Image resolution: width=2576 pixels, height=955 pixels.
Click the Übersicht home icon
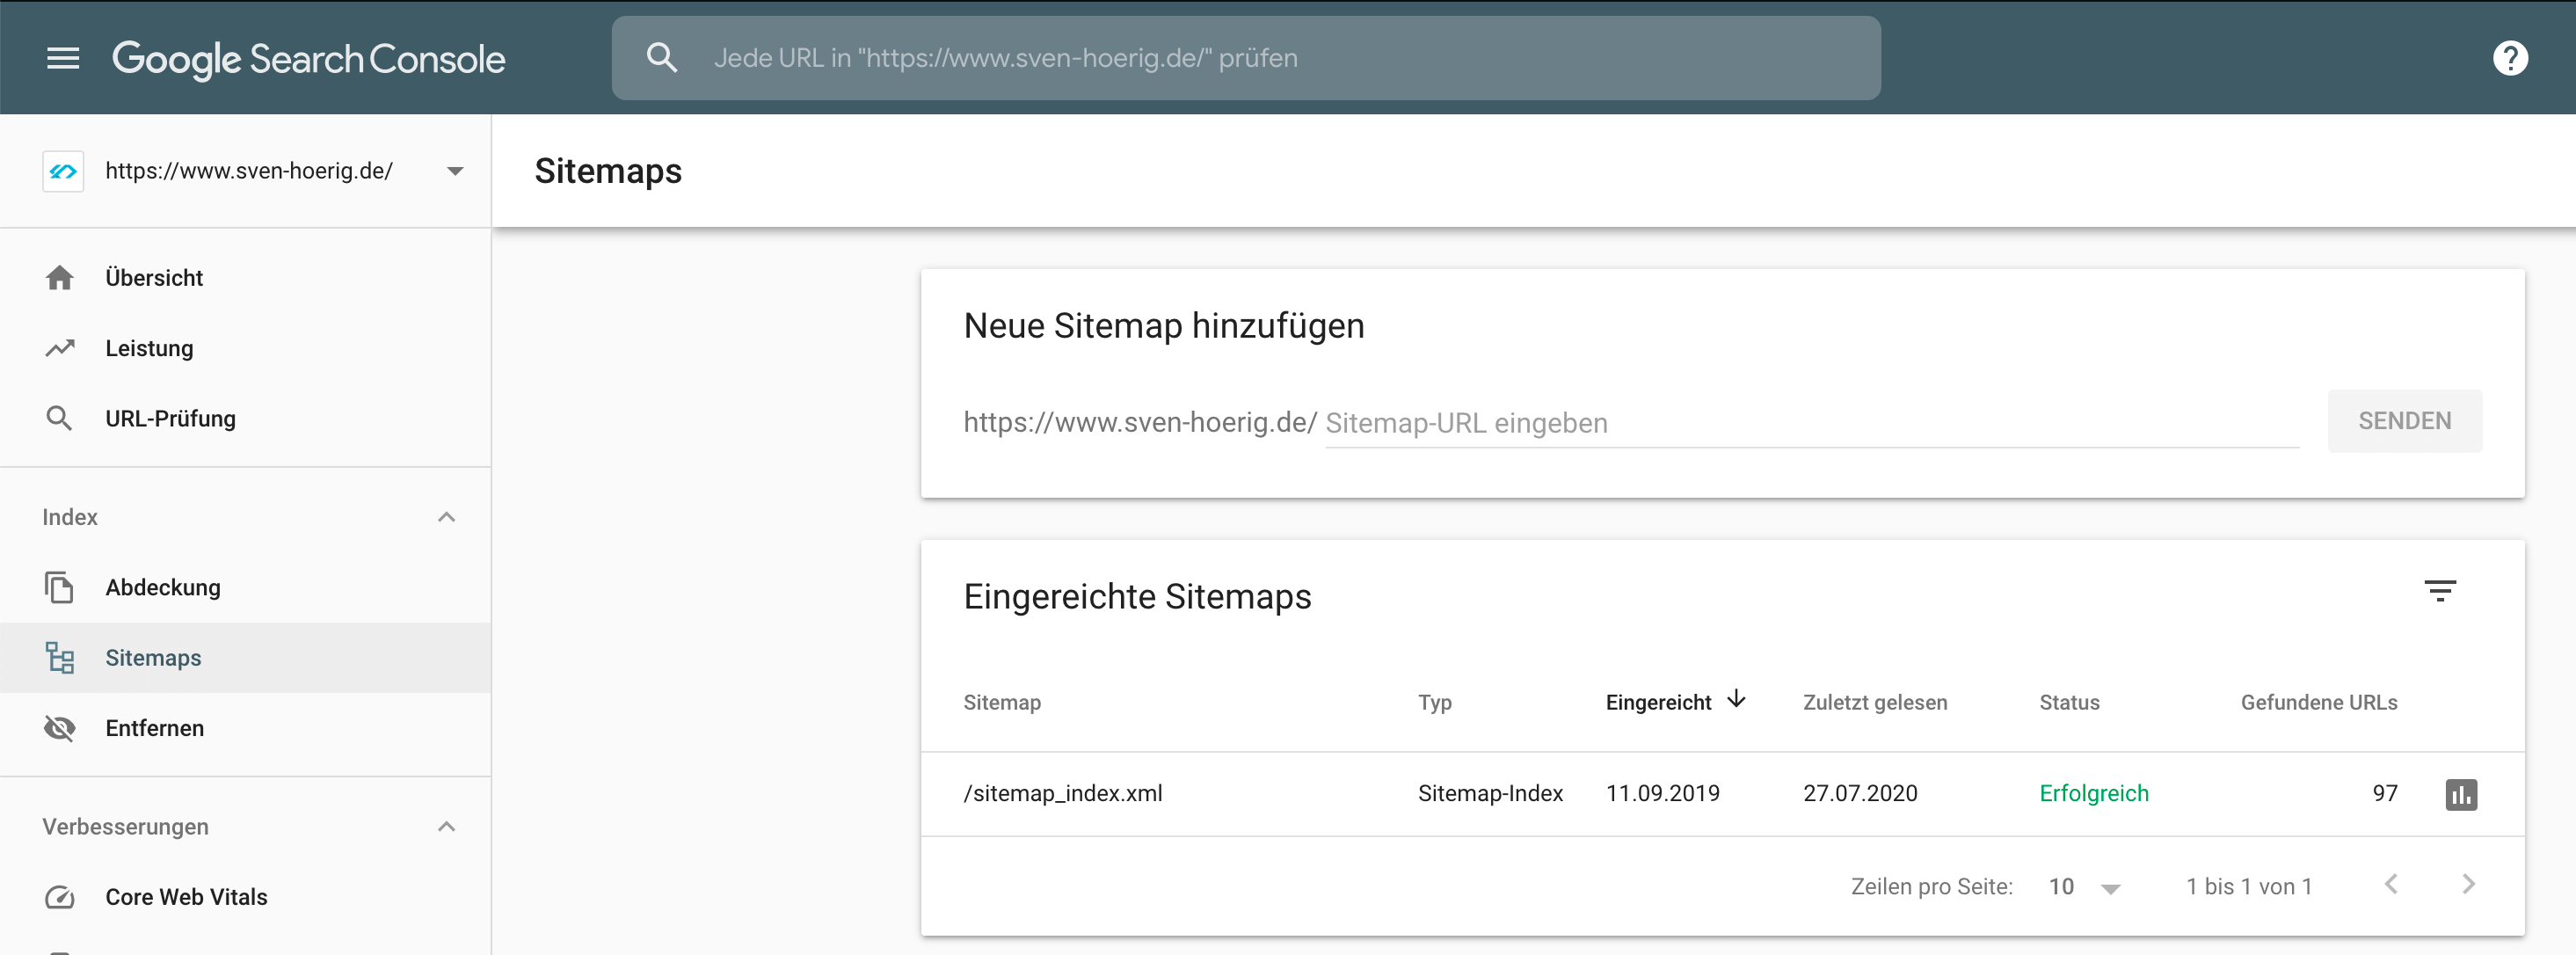click(x=60, y=278)
